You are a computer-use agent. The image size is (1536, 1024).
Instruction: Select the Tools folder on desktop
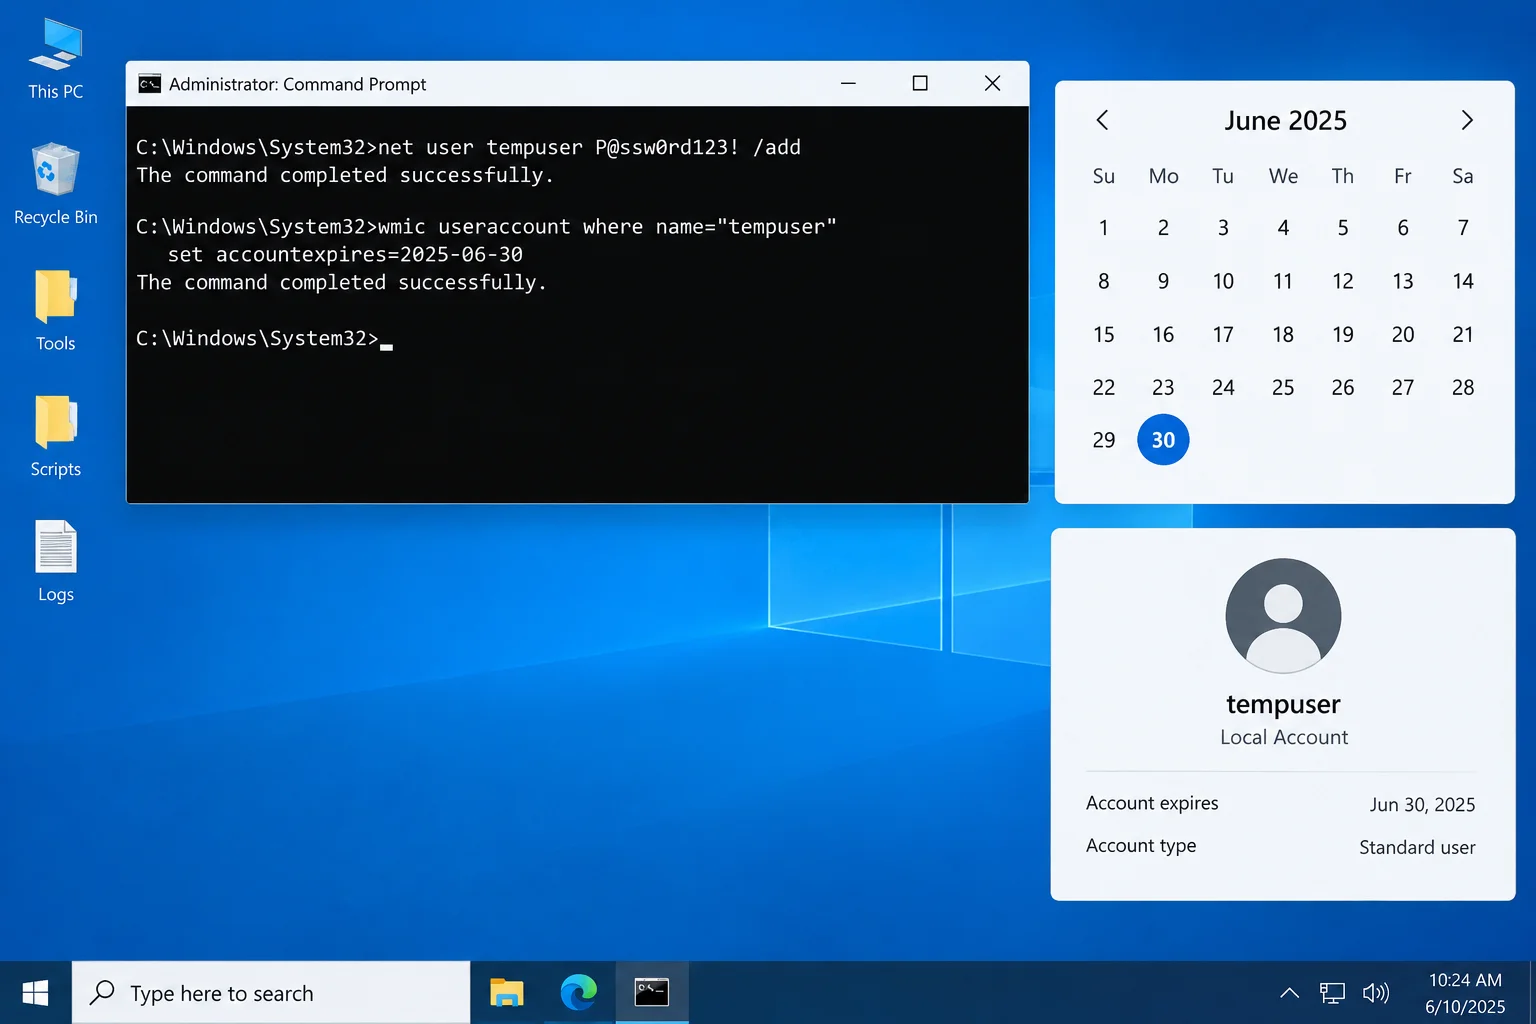click(x=55, y=311)
